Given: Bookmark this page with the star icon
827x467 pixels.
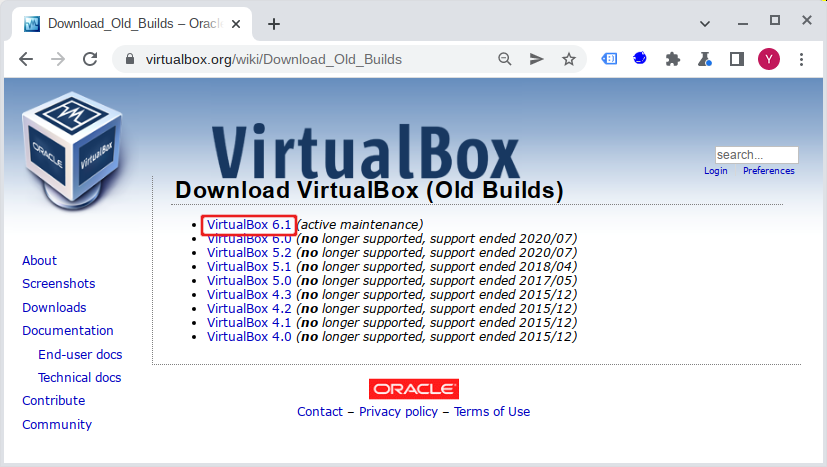Looking at the screenshot, I should pos(569,59).
